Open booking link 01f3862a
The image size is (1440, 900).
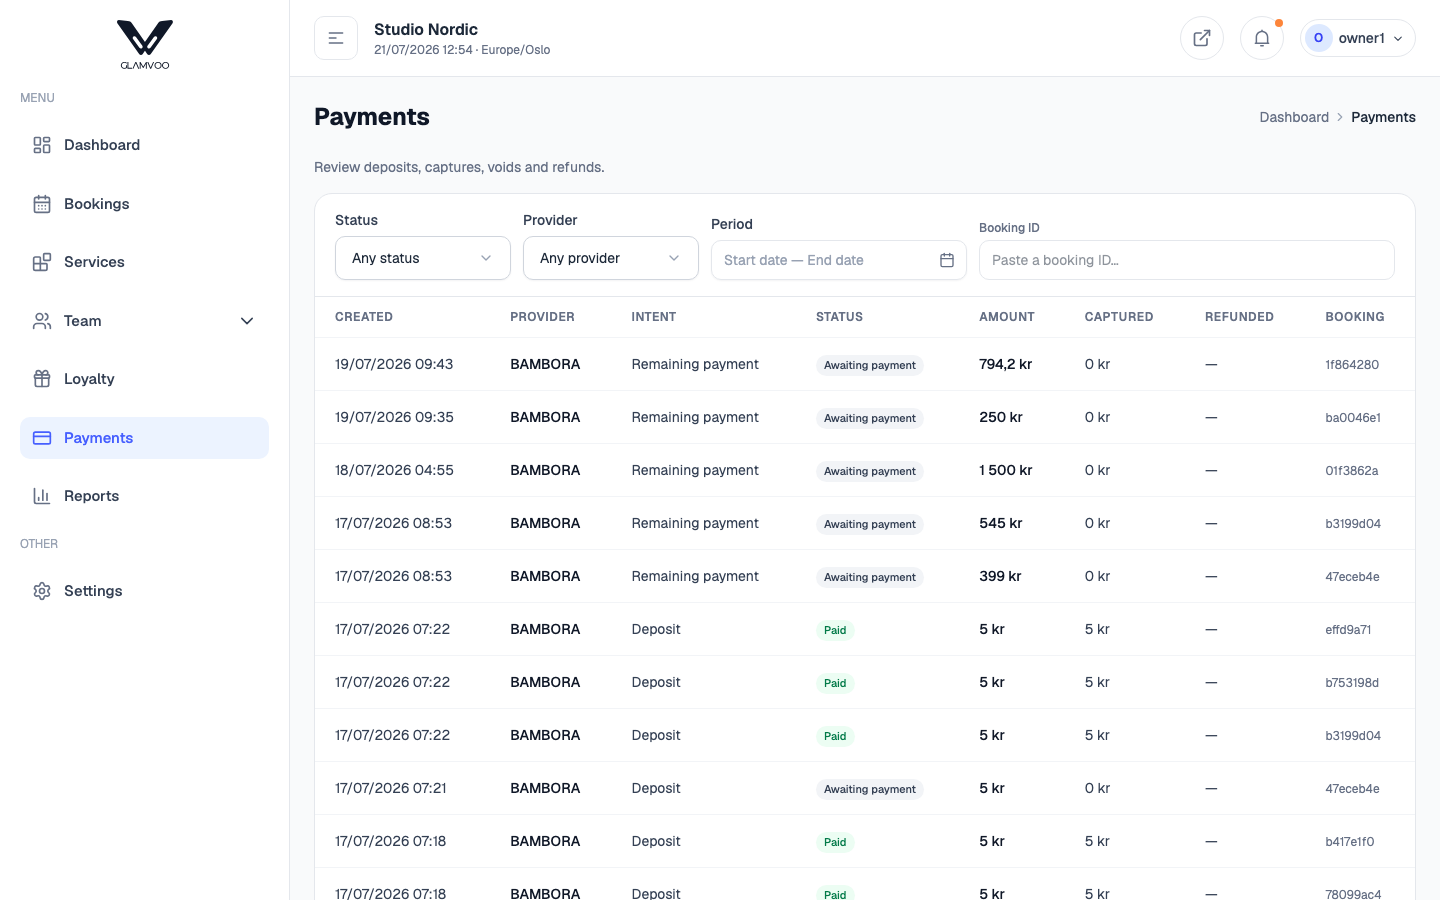click(1352, 471)
